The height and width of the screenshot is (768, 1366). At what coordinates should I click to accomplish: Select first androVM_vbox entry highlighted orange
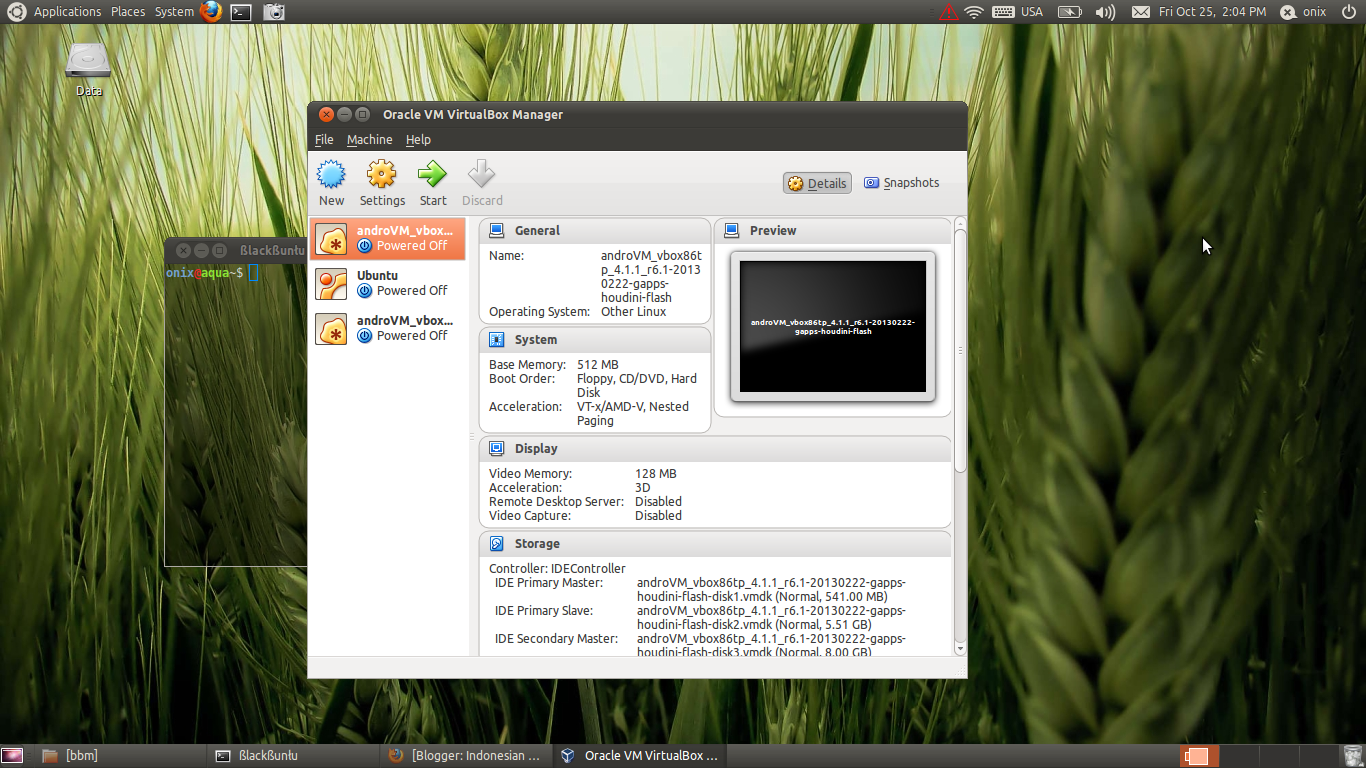[x=387, y=238]
